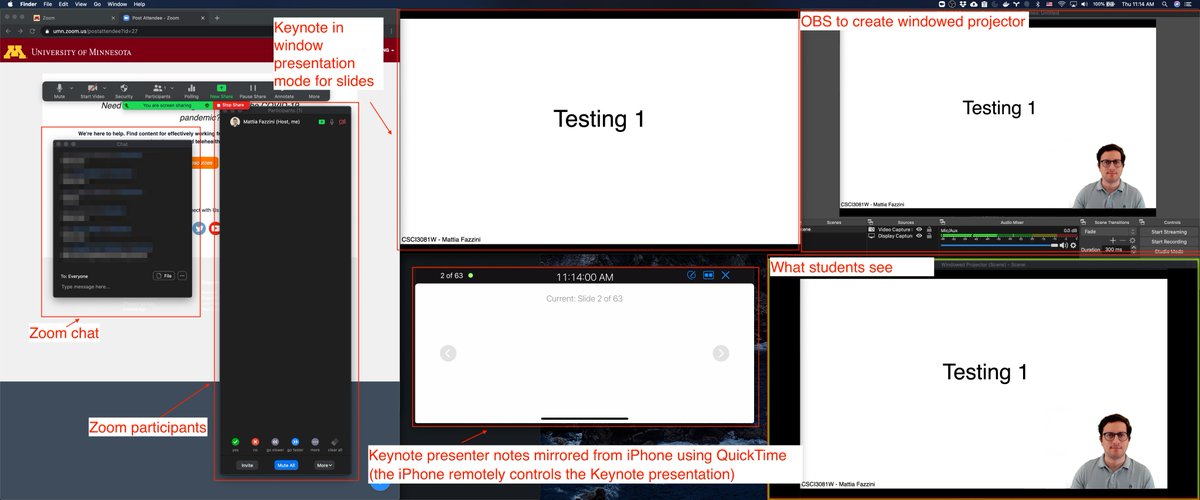Toggle lock on Display Capture source

[x=927, y=236]
